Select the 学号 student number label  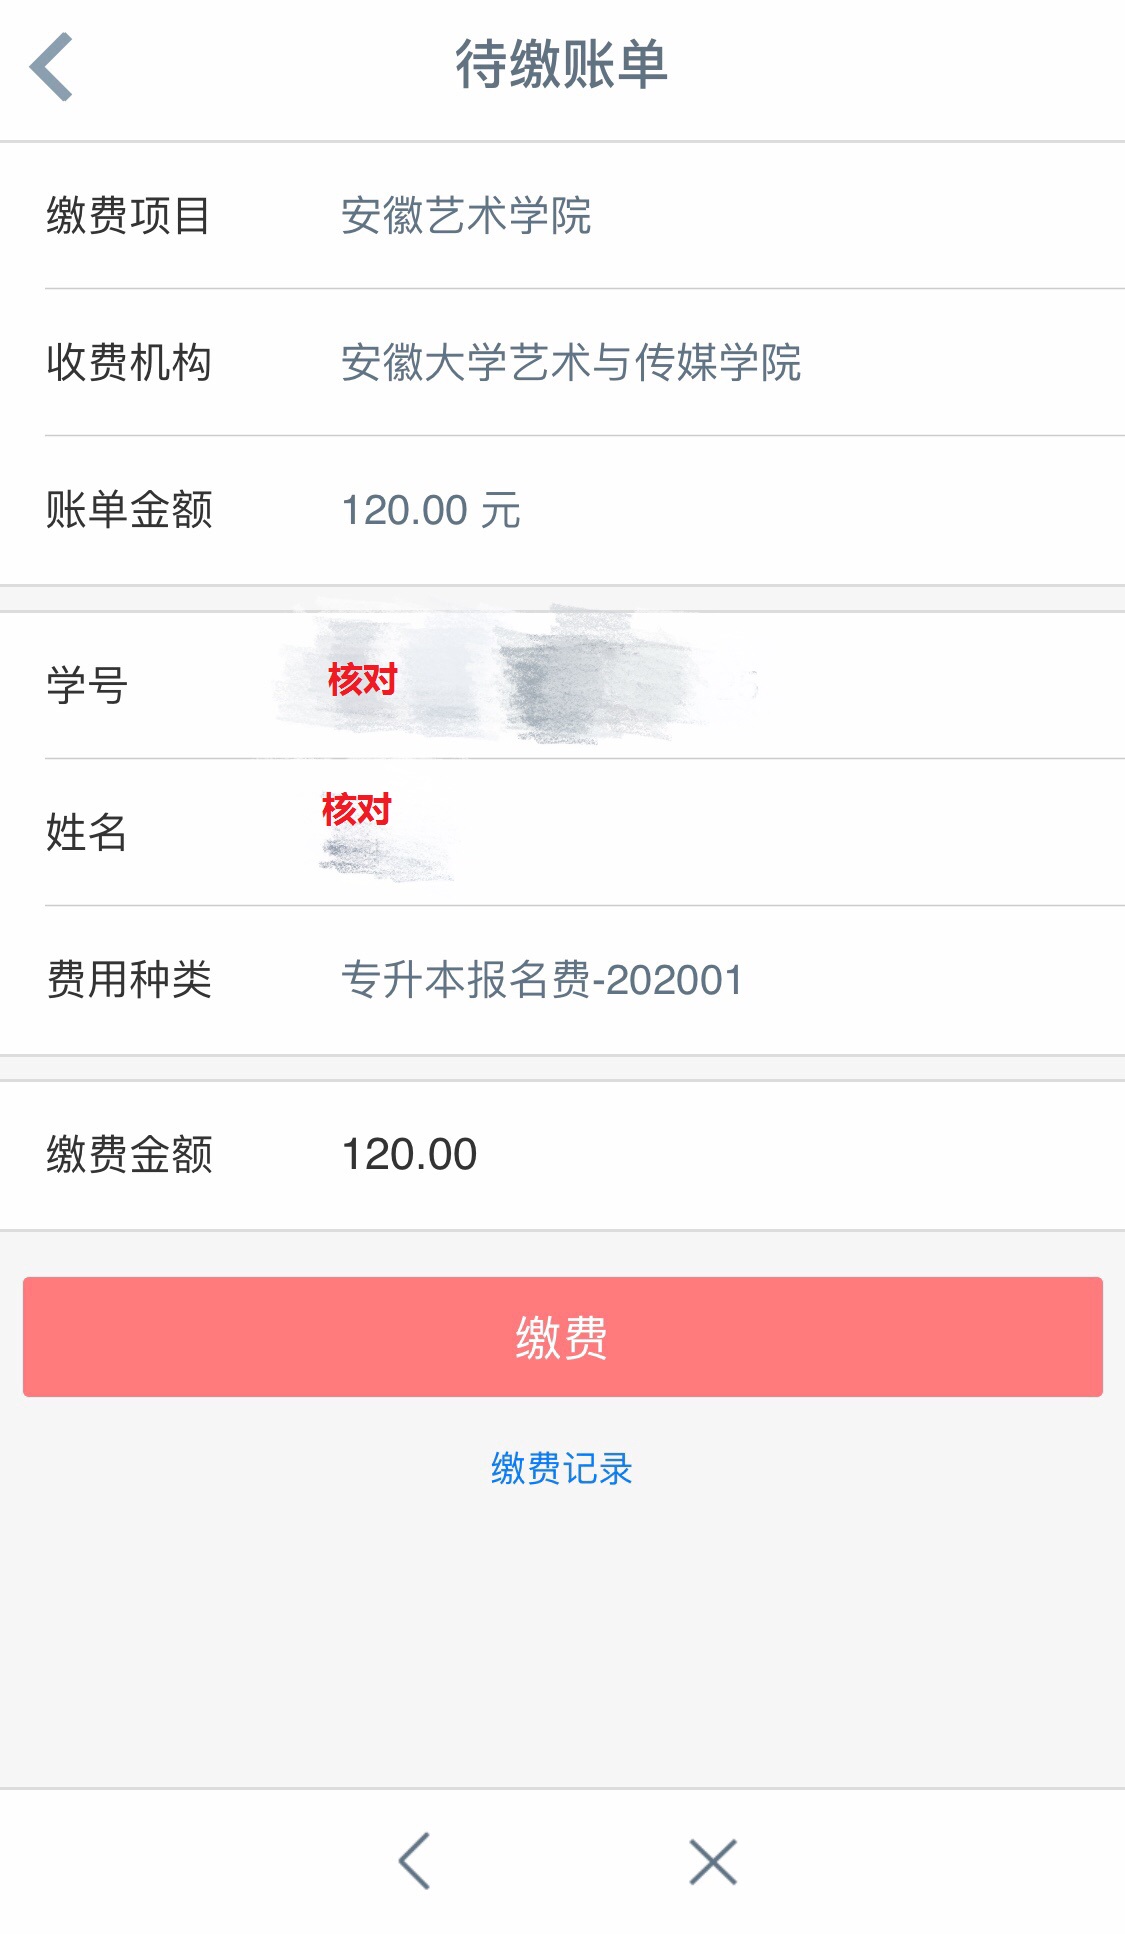(87, 685)
